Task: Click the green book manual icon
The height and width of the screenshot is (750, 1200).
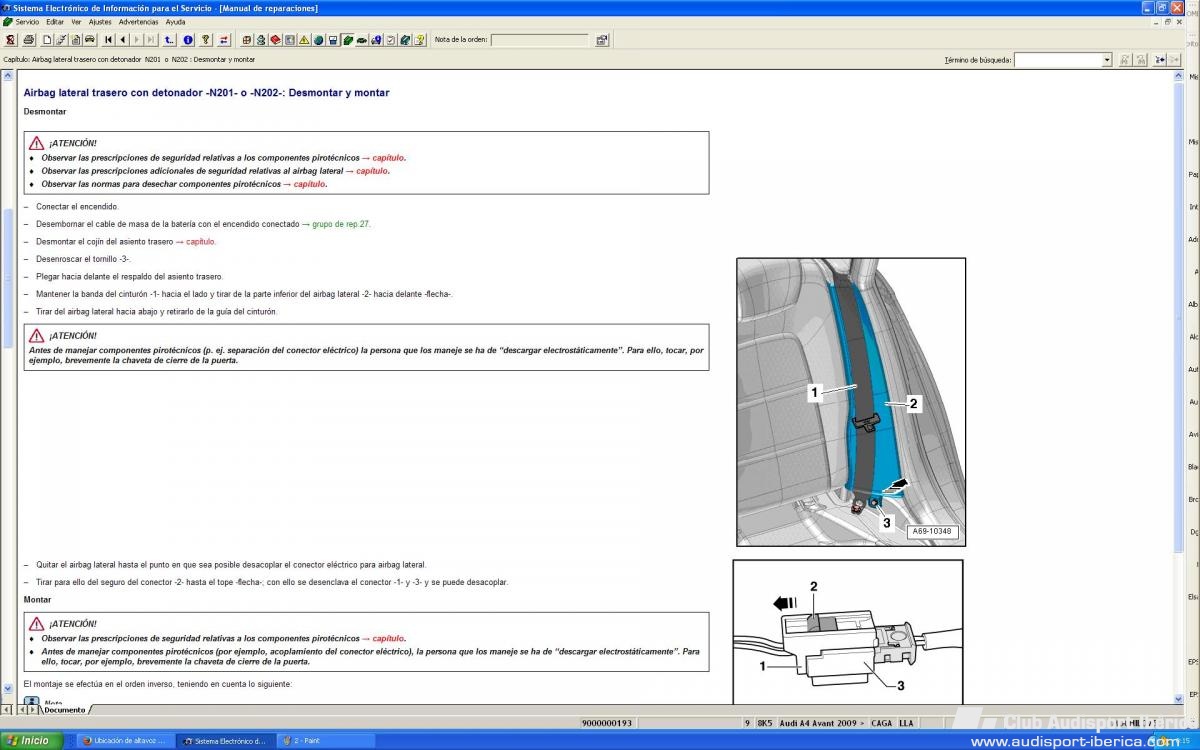Action: pos(347,40)
